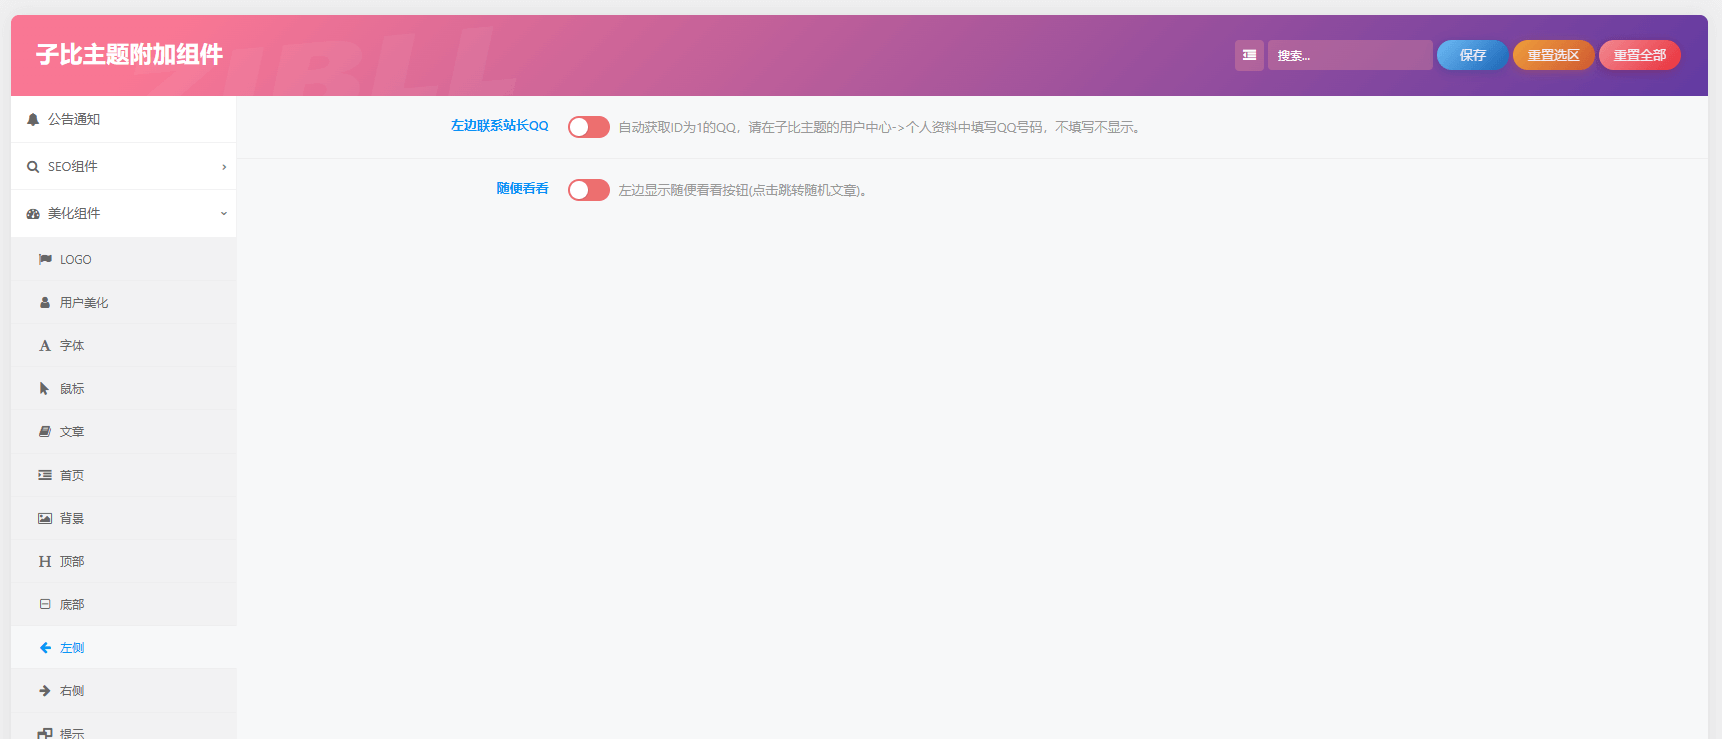Click the flag icon next to LOGO
1722x739 pixels.
[x=45, y=259]
